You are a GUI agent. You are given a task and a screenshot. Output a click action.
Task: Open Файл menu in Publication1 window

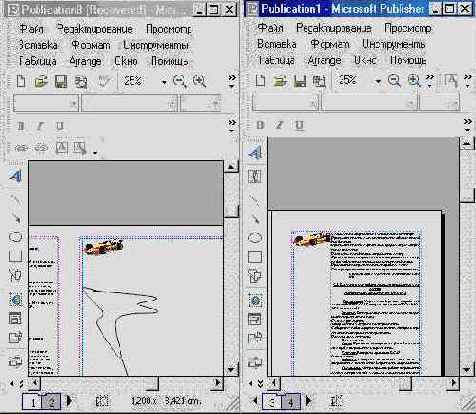click(270, 28)
